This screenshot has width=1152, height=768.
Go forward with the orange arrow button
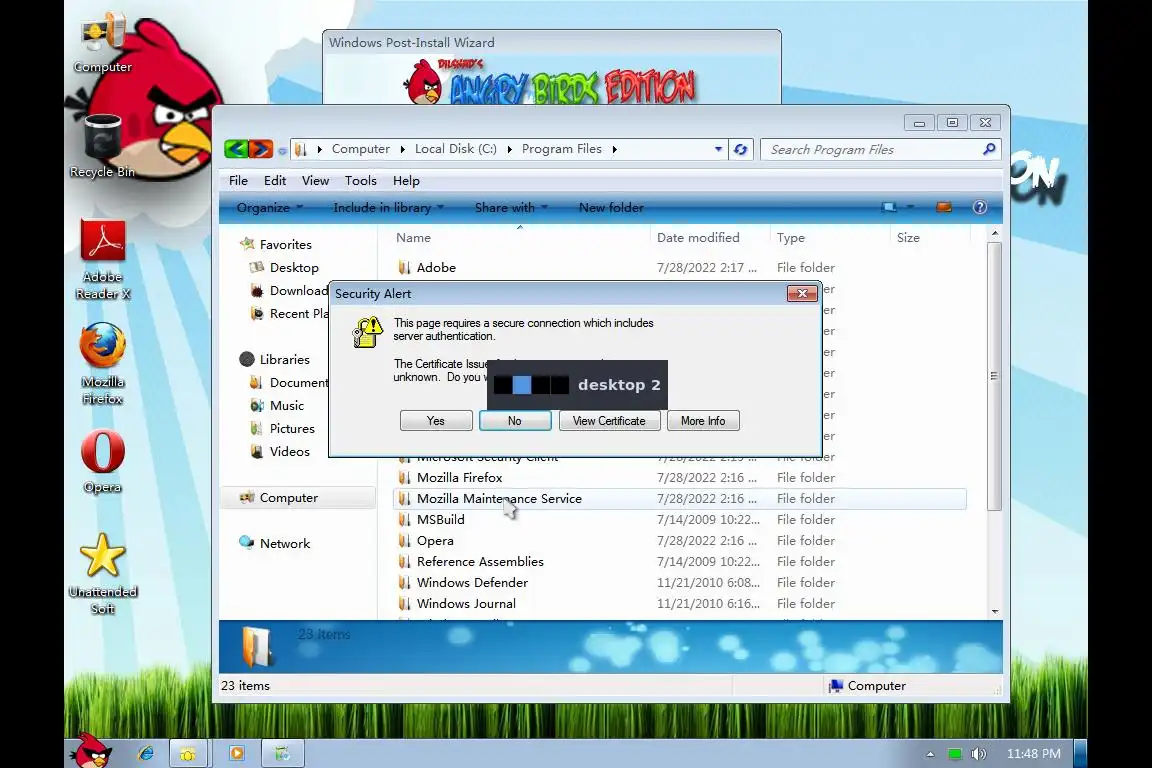click(x=261, y=149)
